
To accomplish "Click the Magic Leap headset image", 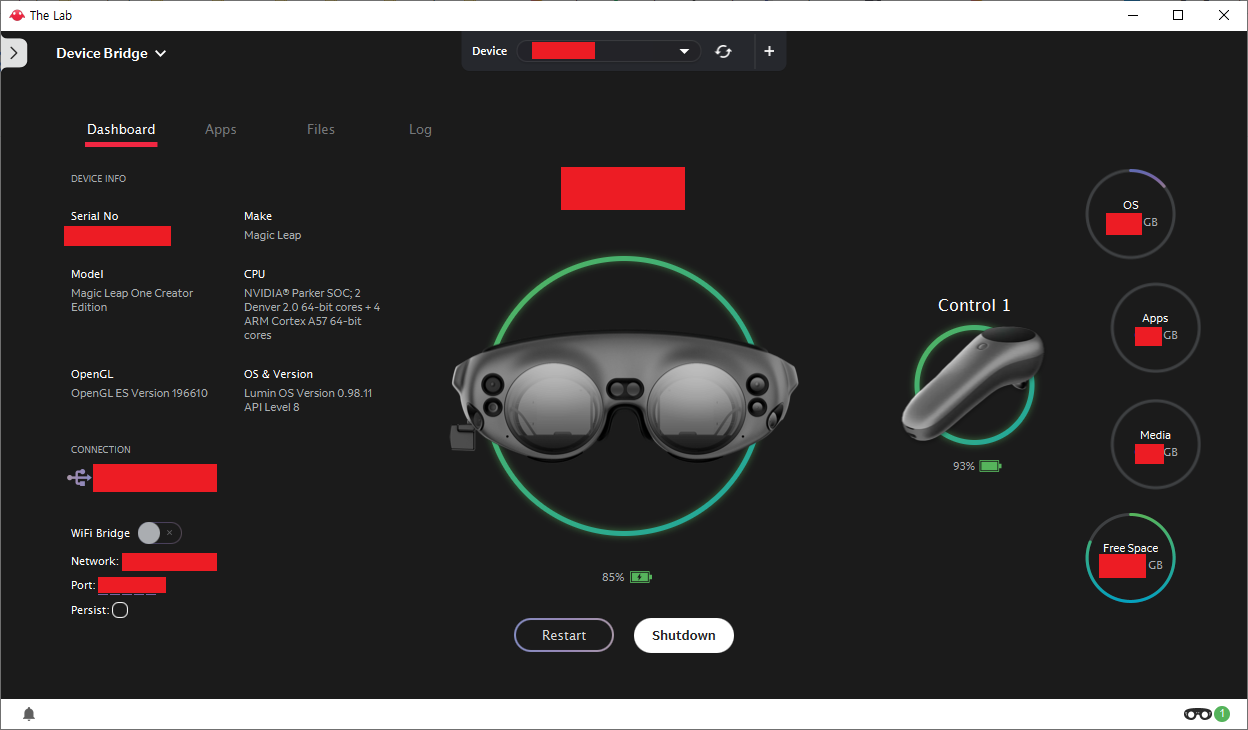I will pyautogui.click(x=626, y=398).
